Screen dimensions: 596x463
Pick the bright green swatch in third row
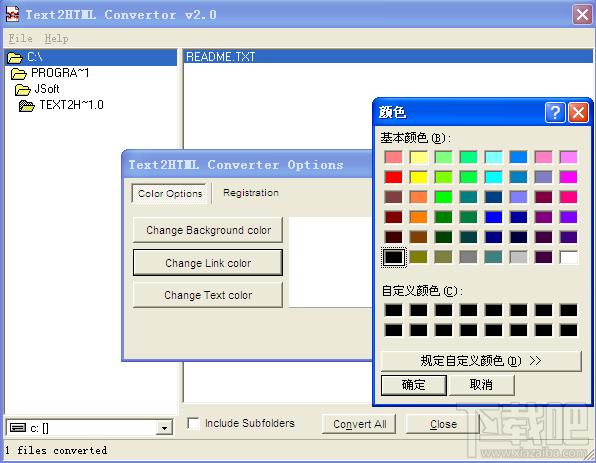[x=444, y=197]
